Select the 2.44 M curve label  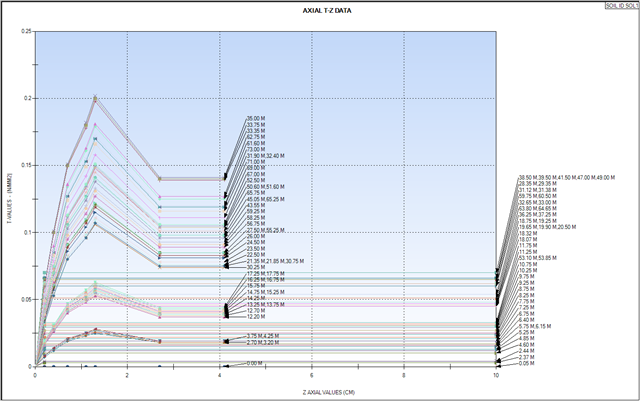(x=527, y=351)
